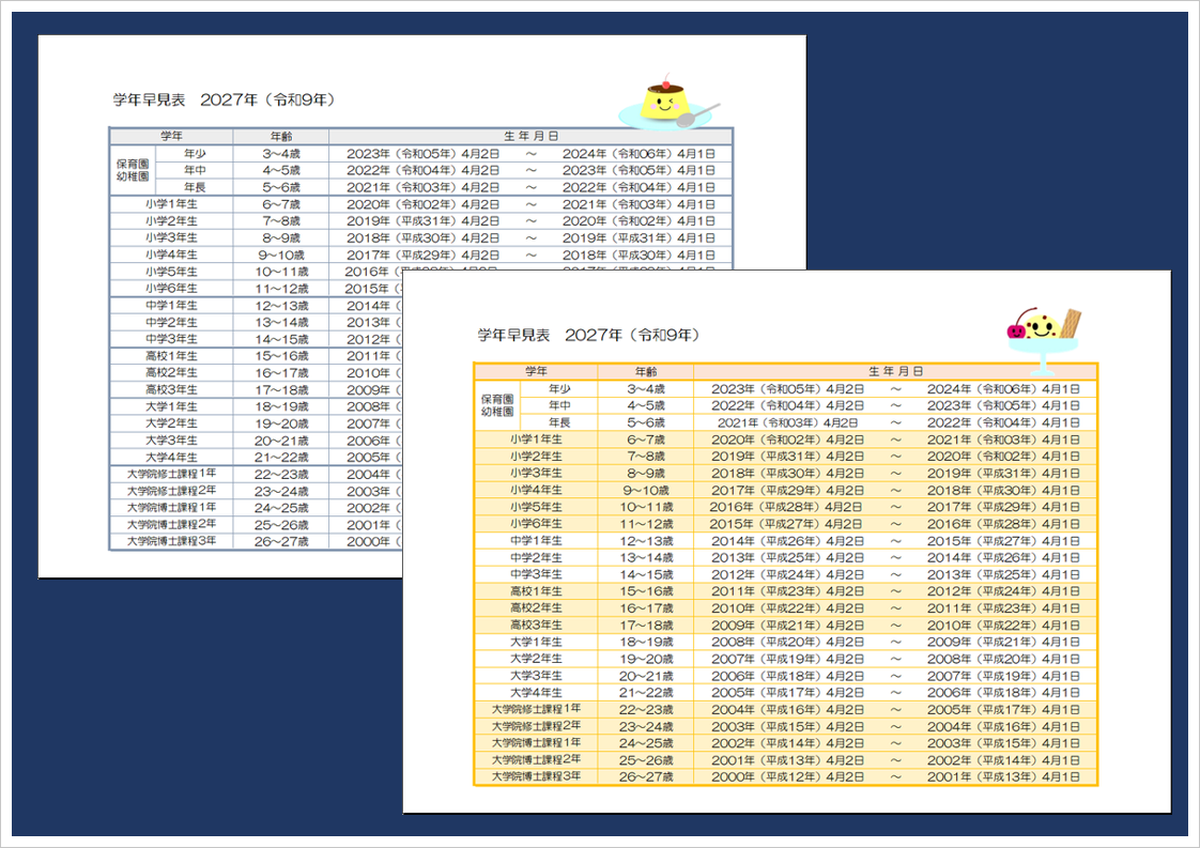The width and height of the screenshot is (1200, 848).
Task: Select 大学院修士課程1年 in the blue table
Action: coord(171,474)
